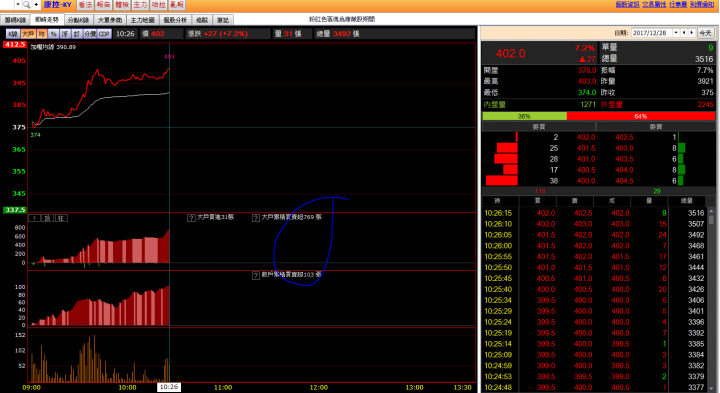Click the 今天 today button

coord(705,33)
